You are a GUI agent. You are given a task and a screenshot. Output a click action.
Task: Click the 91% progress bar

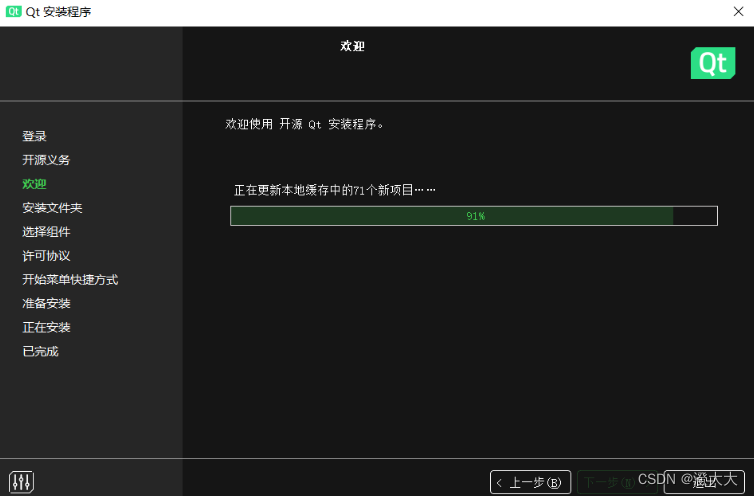coord(474,216)
